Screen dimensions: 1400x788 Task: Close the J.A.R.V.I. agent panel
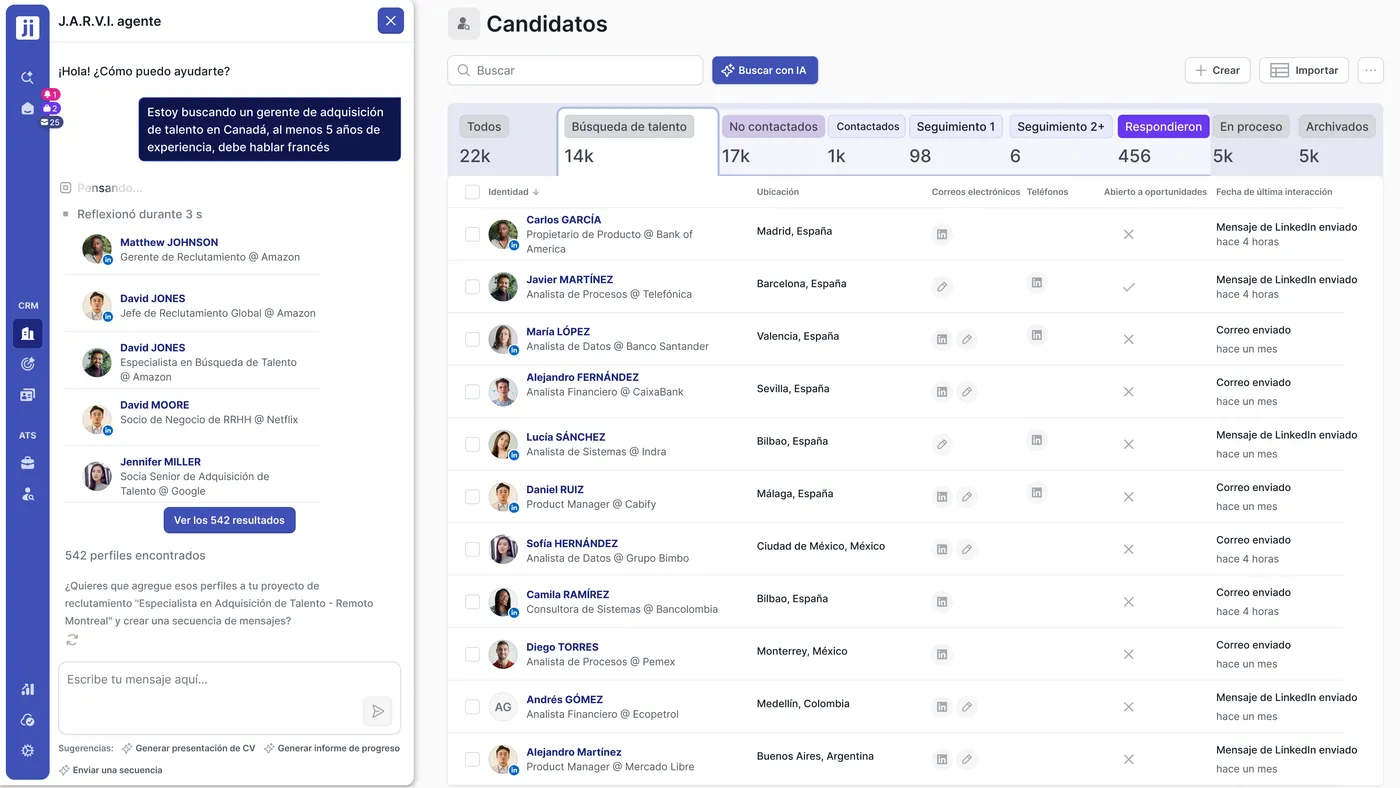pyautogui.click(x=390, y=21)
